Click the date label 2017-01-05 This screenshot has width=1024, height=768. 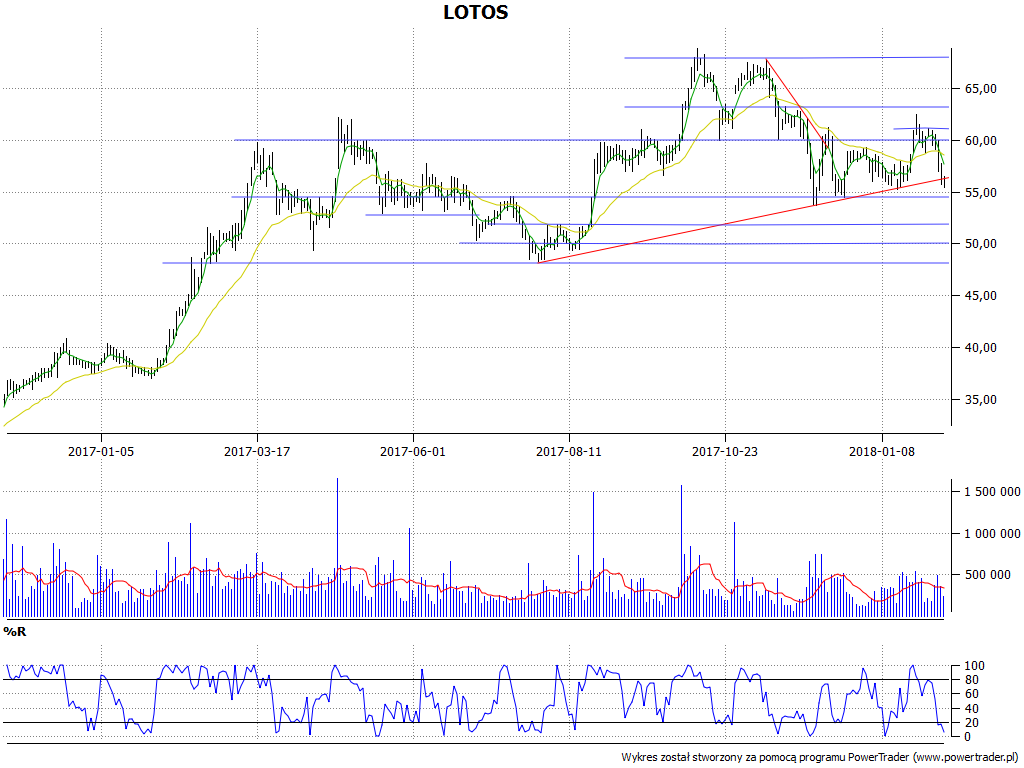pyautogui.click(x=101, y=451)
